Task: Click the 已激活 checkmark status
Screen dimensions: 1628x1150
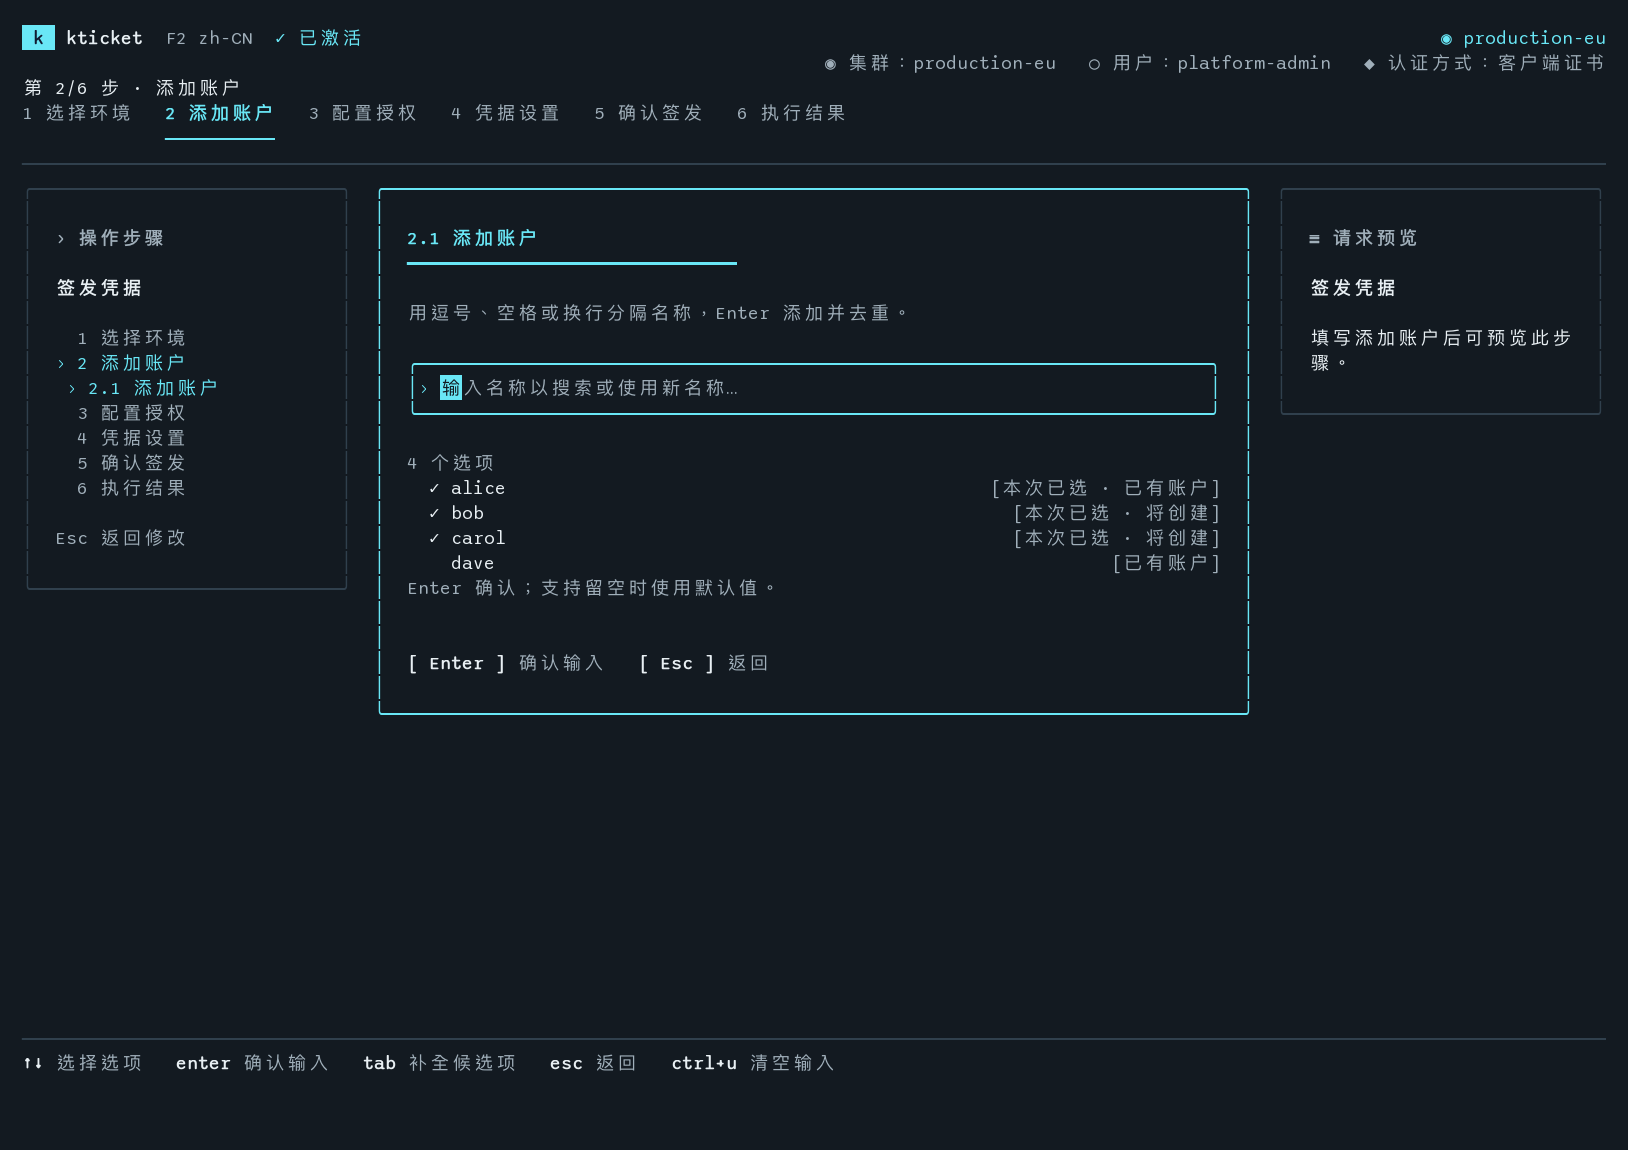Action: point(318,38)
